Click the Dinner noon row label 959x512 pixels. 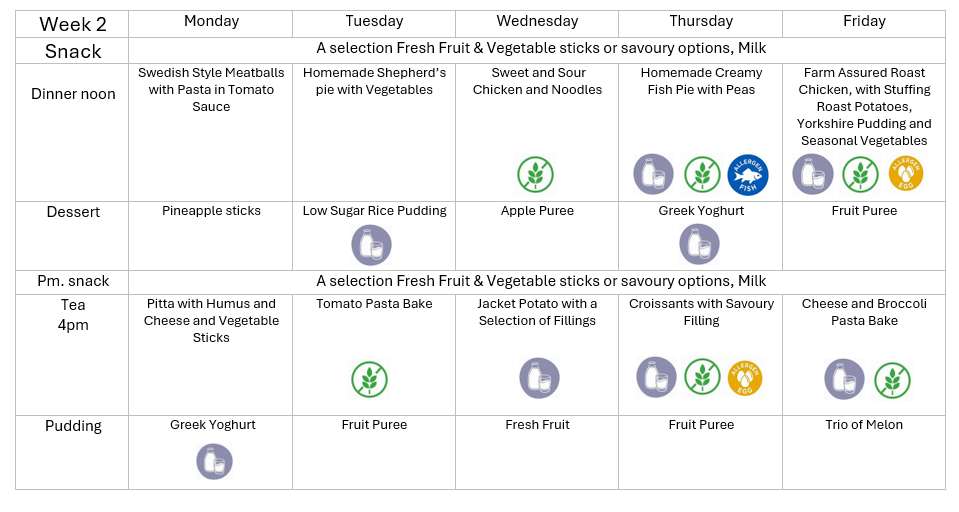(x=71, y=94)
